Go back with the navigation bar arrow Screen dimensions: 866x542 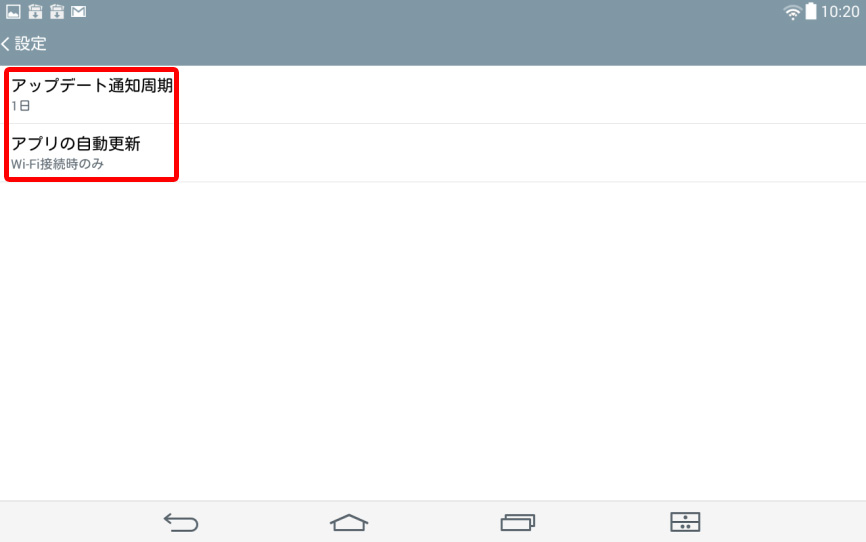181,522
